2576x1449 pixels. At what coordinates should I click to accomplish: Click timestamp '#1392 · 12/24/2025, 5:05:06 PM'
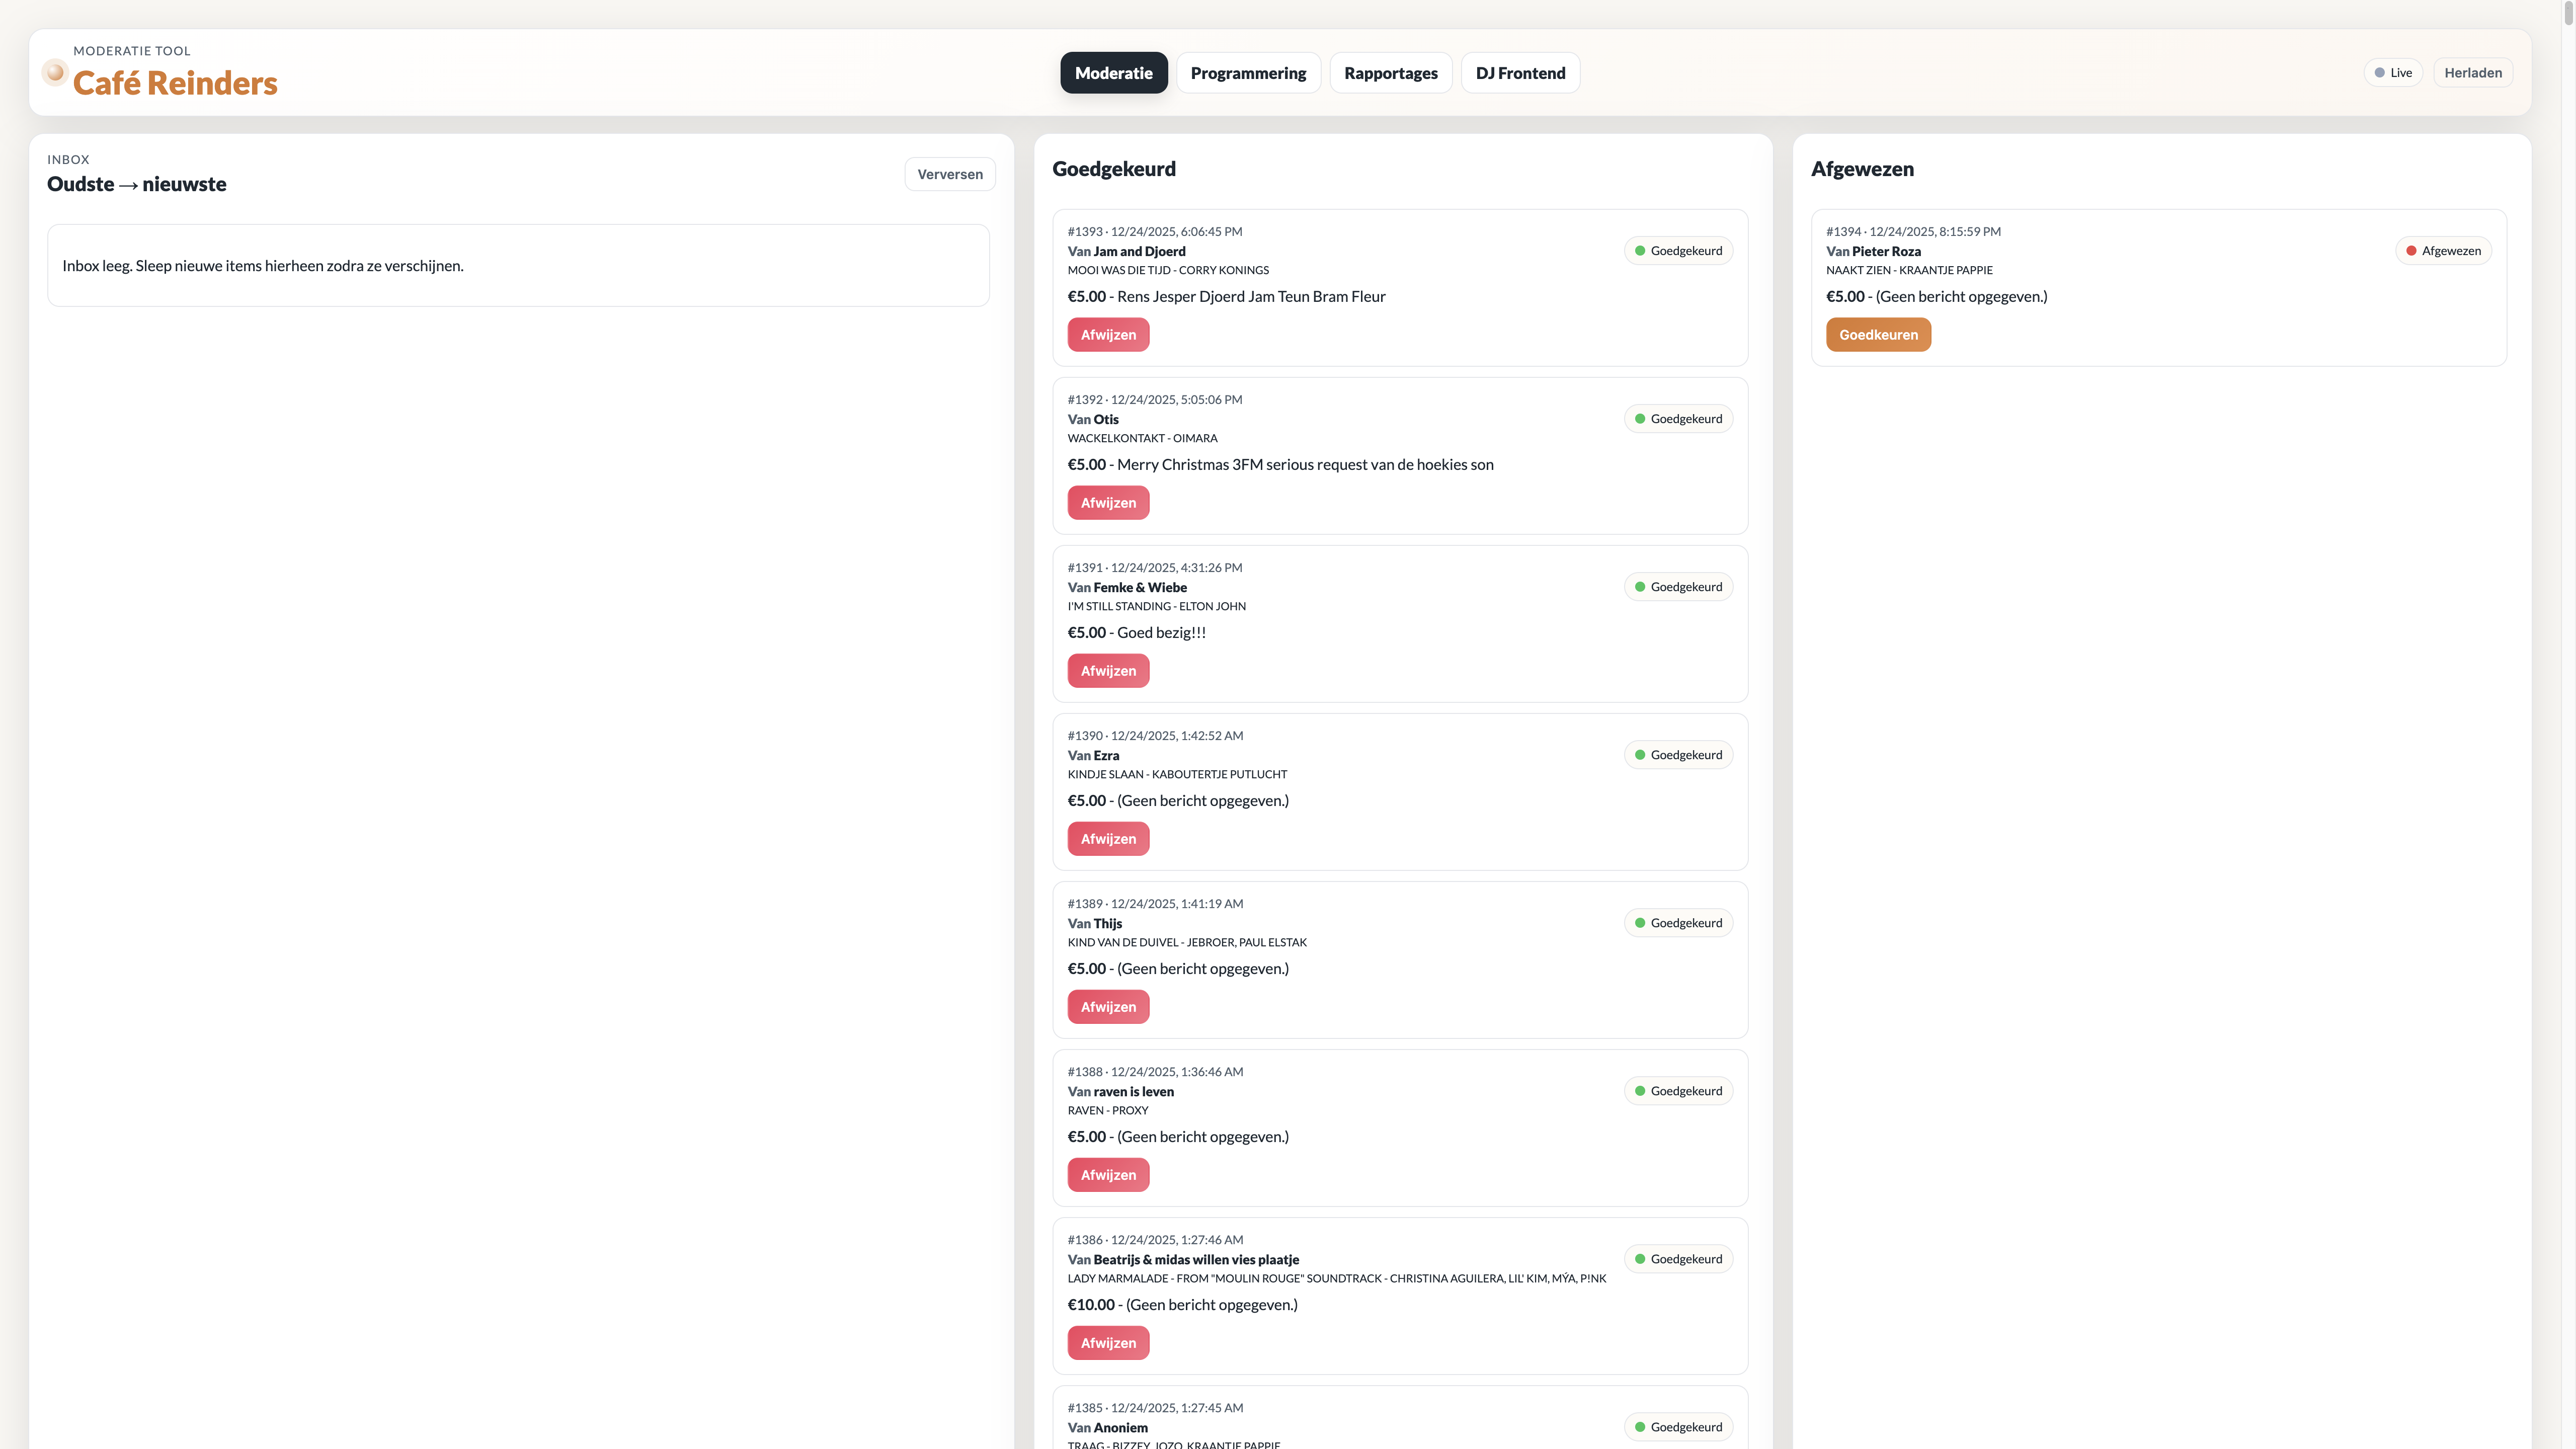(1154, 399)
